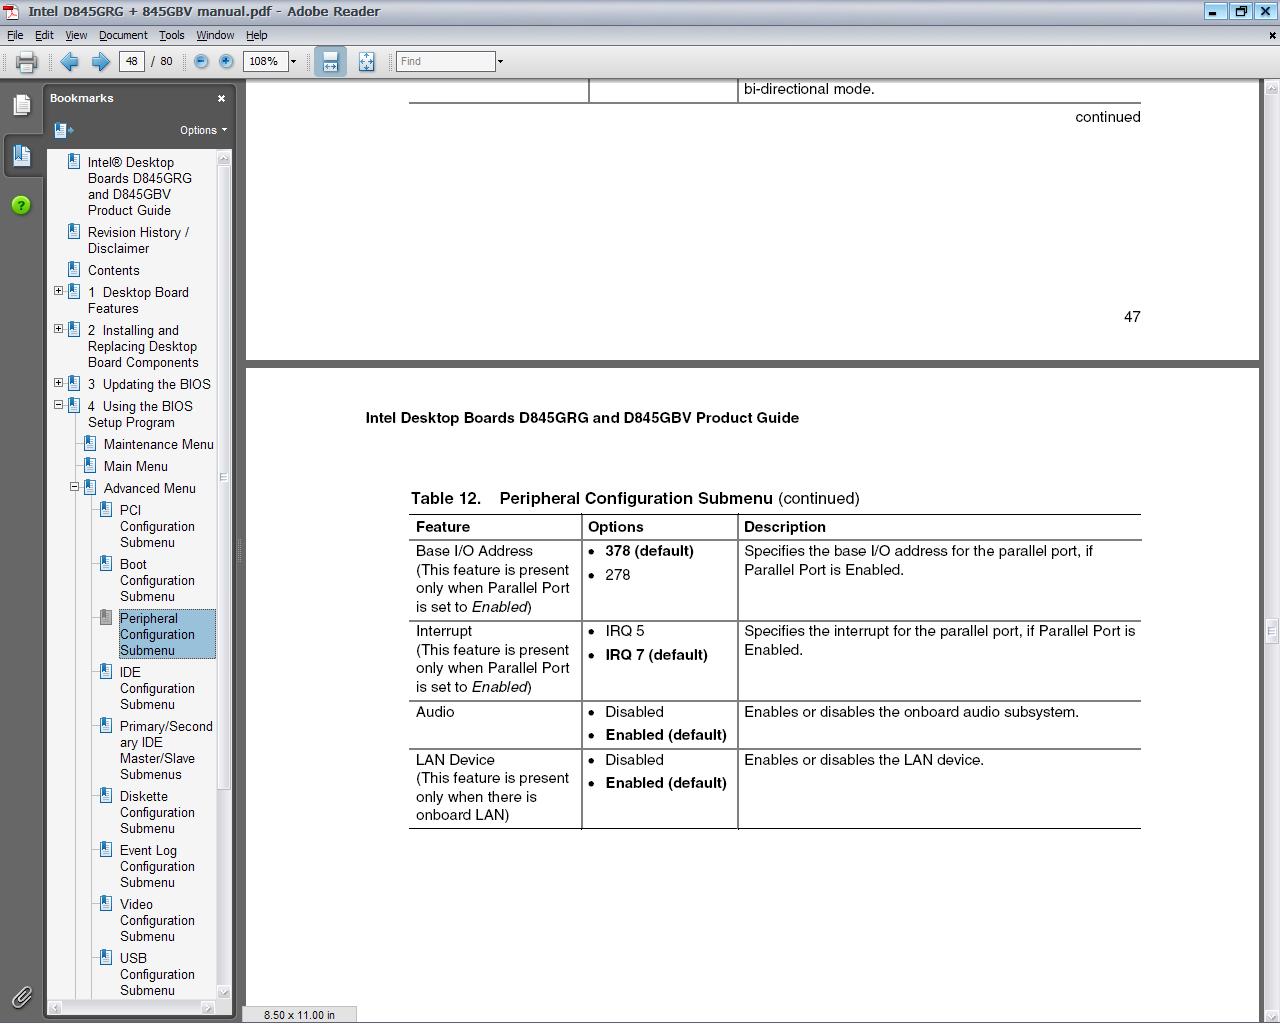Click the document vertical scrollbar thumb
1280x1024 pixels.
coord(1271,631)
